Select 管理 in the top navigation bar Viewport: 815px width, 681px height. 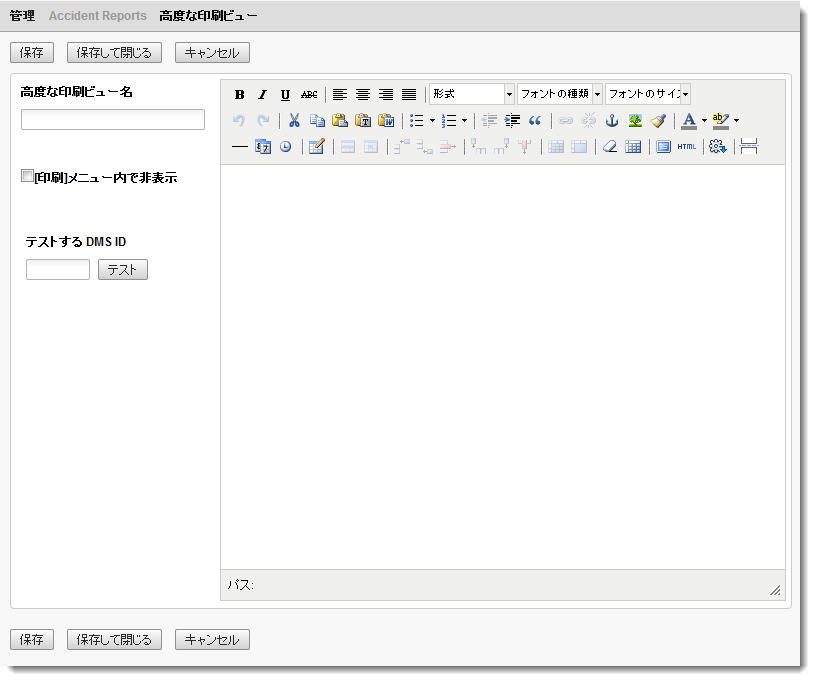[24, 16]
